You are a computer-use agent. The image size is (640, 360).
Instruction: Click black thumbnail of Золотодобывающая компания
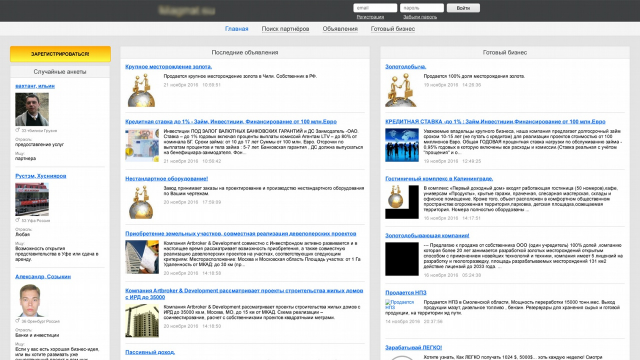coord(402,259)
